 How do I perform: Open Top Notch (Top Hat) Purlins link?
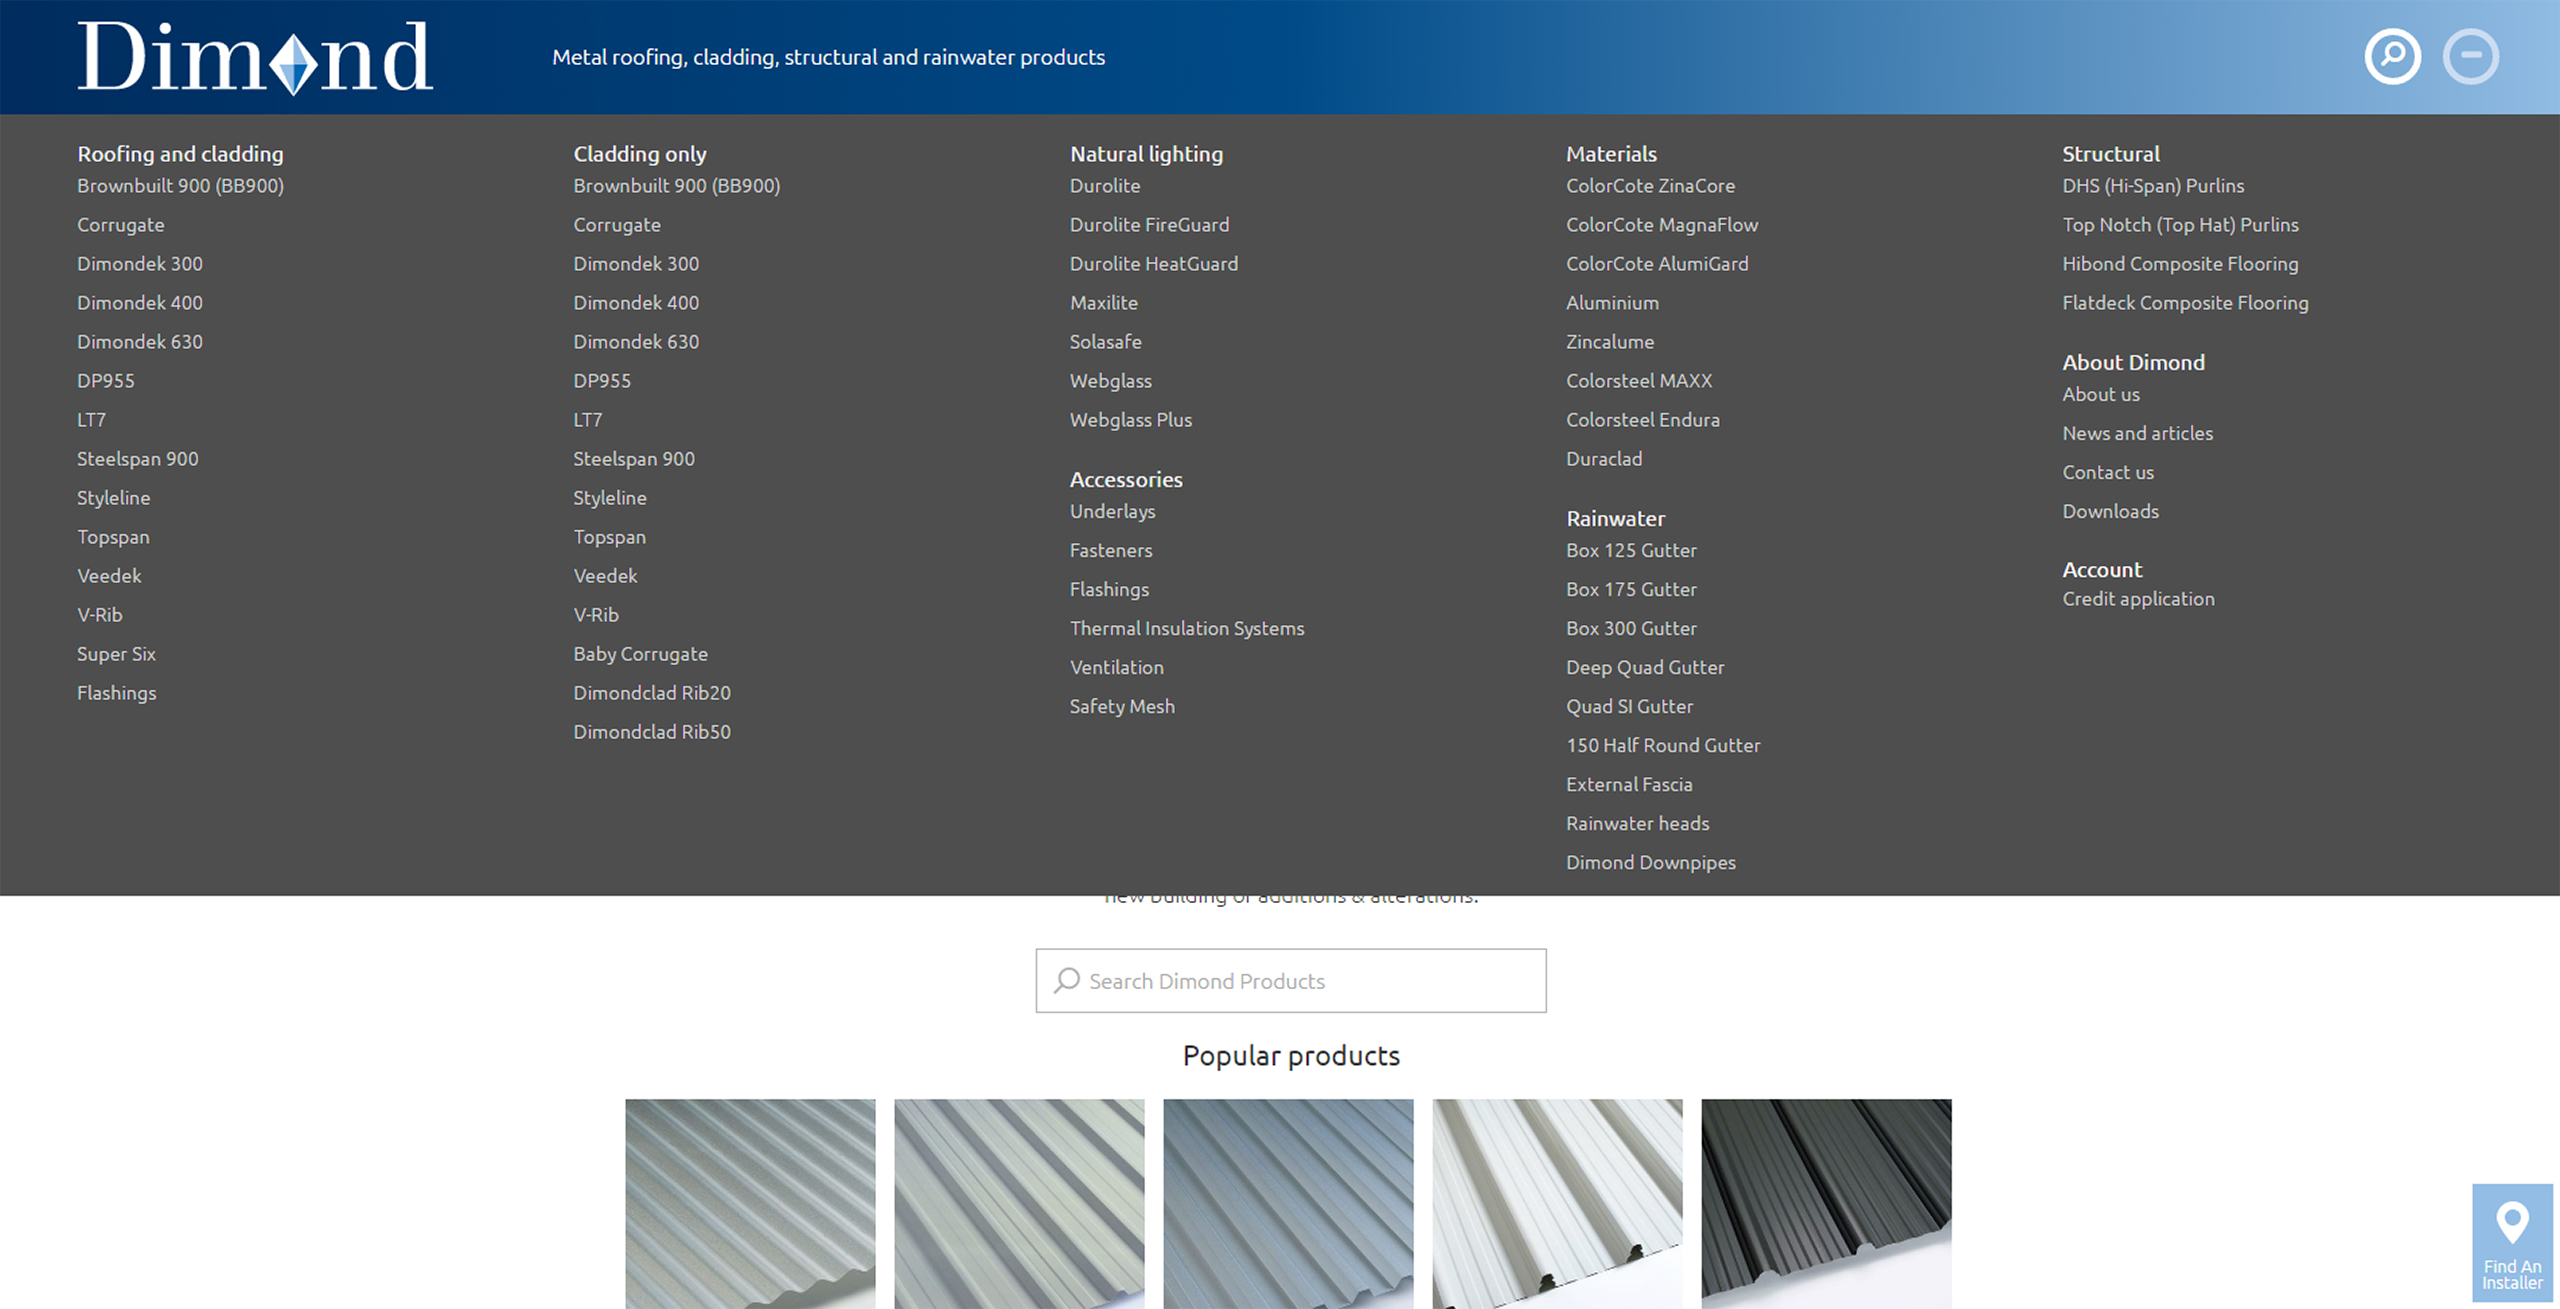(2180, 225)
